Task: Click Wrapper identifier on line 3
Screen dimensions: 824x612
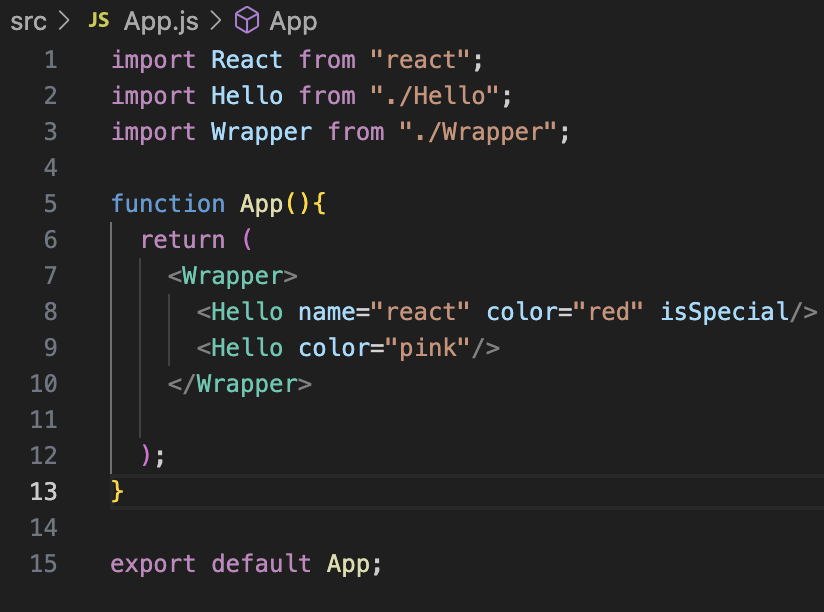Action: click(x=261, y=132)
